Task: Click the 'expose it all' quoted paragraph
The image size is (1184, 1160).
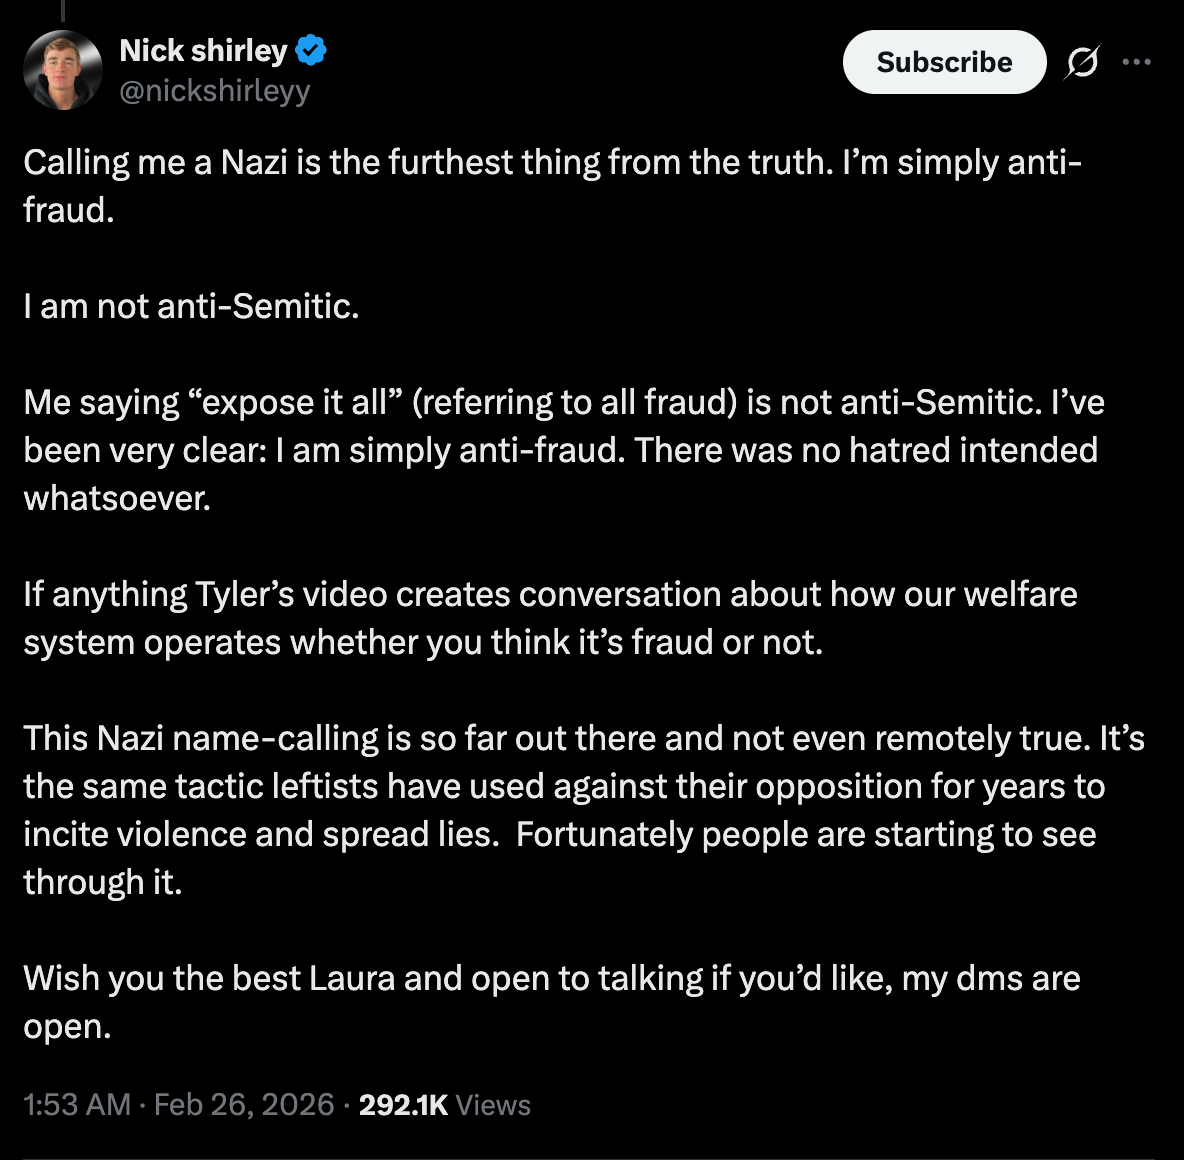Action: 560,450
